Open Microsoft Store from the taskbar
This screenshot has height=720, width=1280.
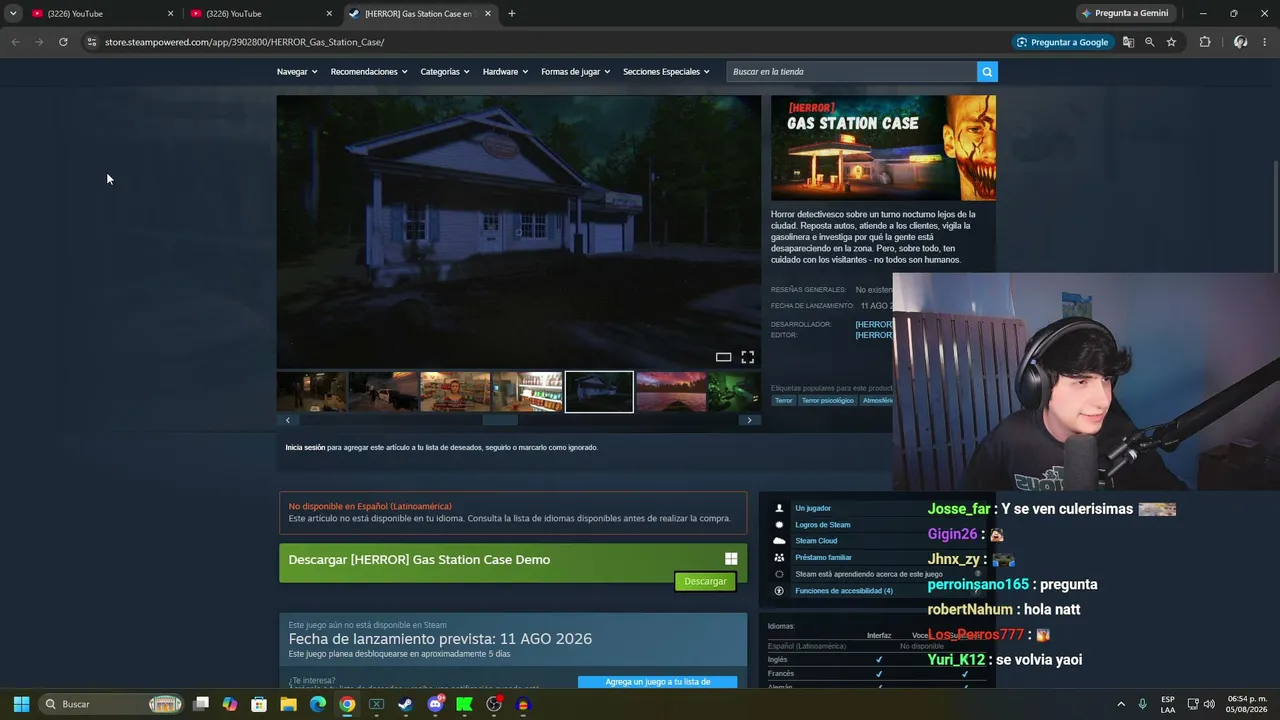[x=259, y=704]
